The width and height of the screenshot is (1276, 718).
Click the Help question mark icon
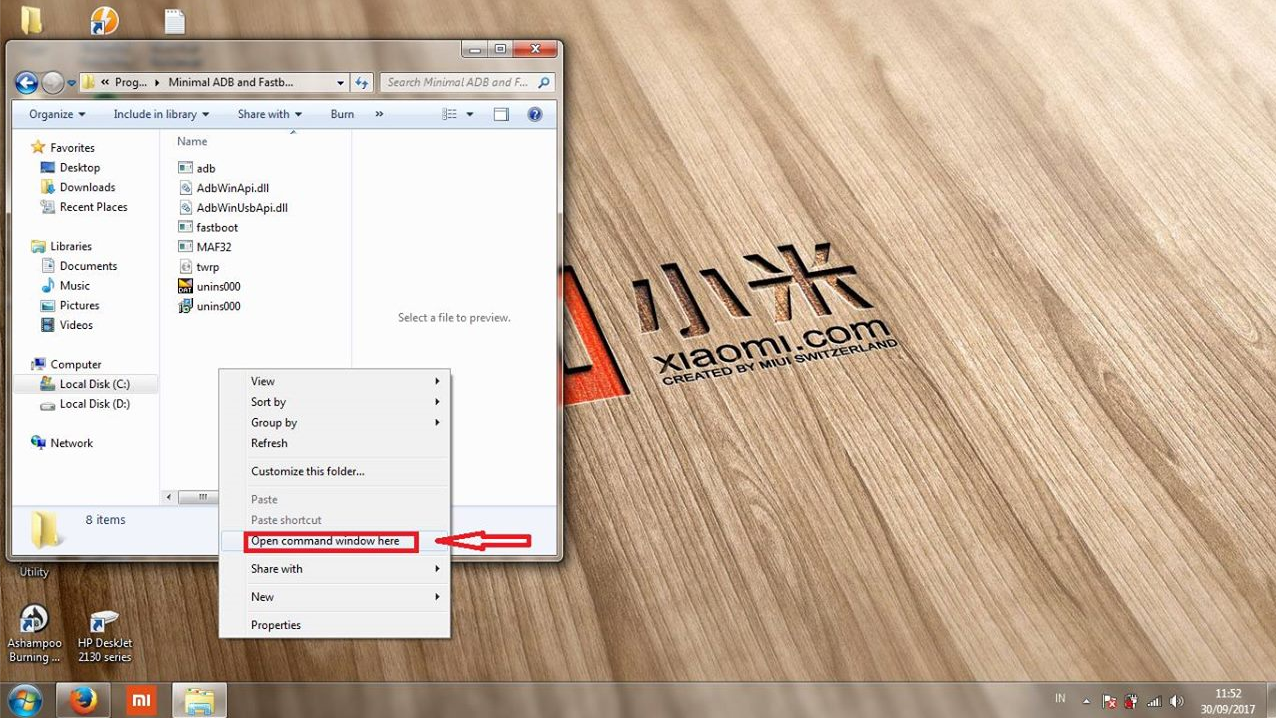(535, 114)
